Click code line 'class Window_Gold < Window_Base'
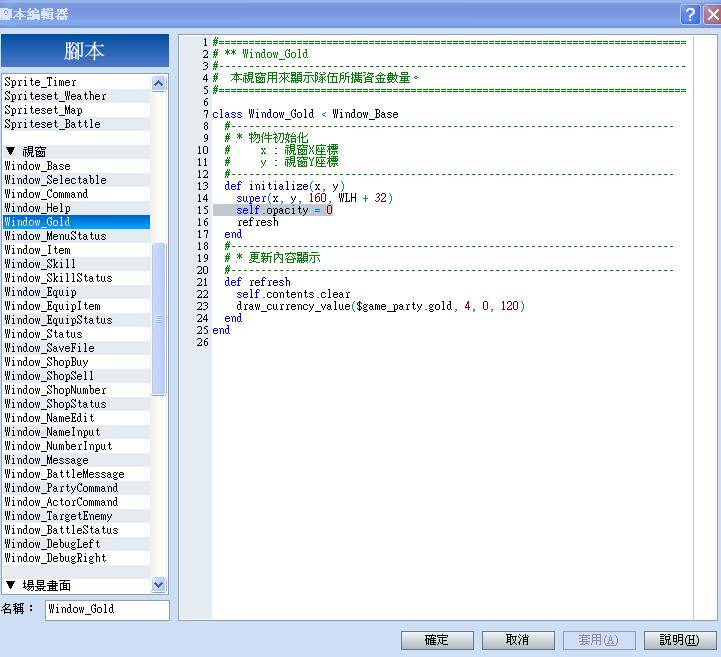The width and height of the screenshot is (721, 657). pos(305,114)
